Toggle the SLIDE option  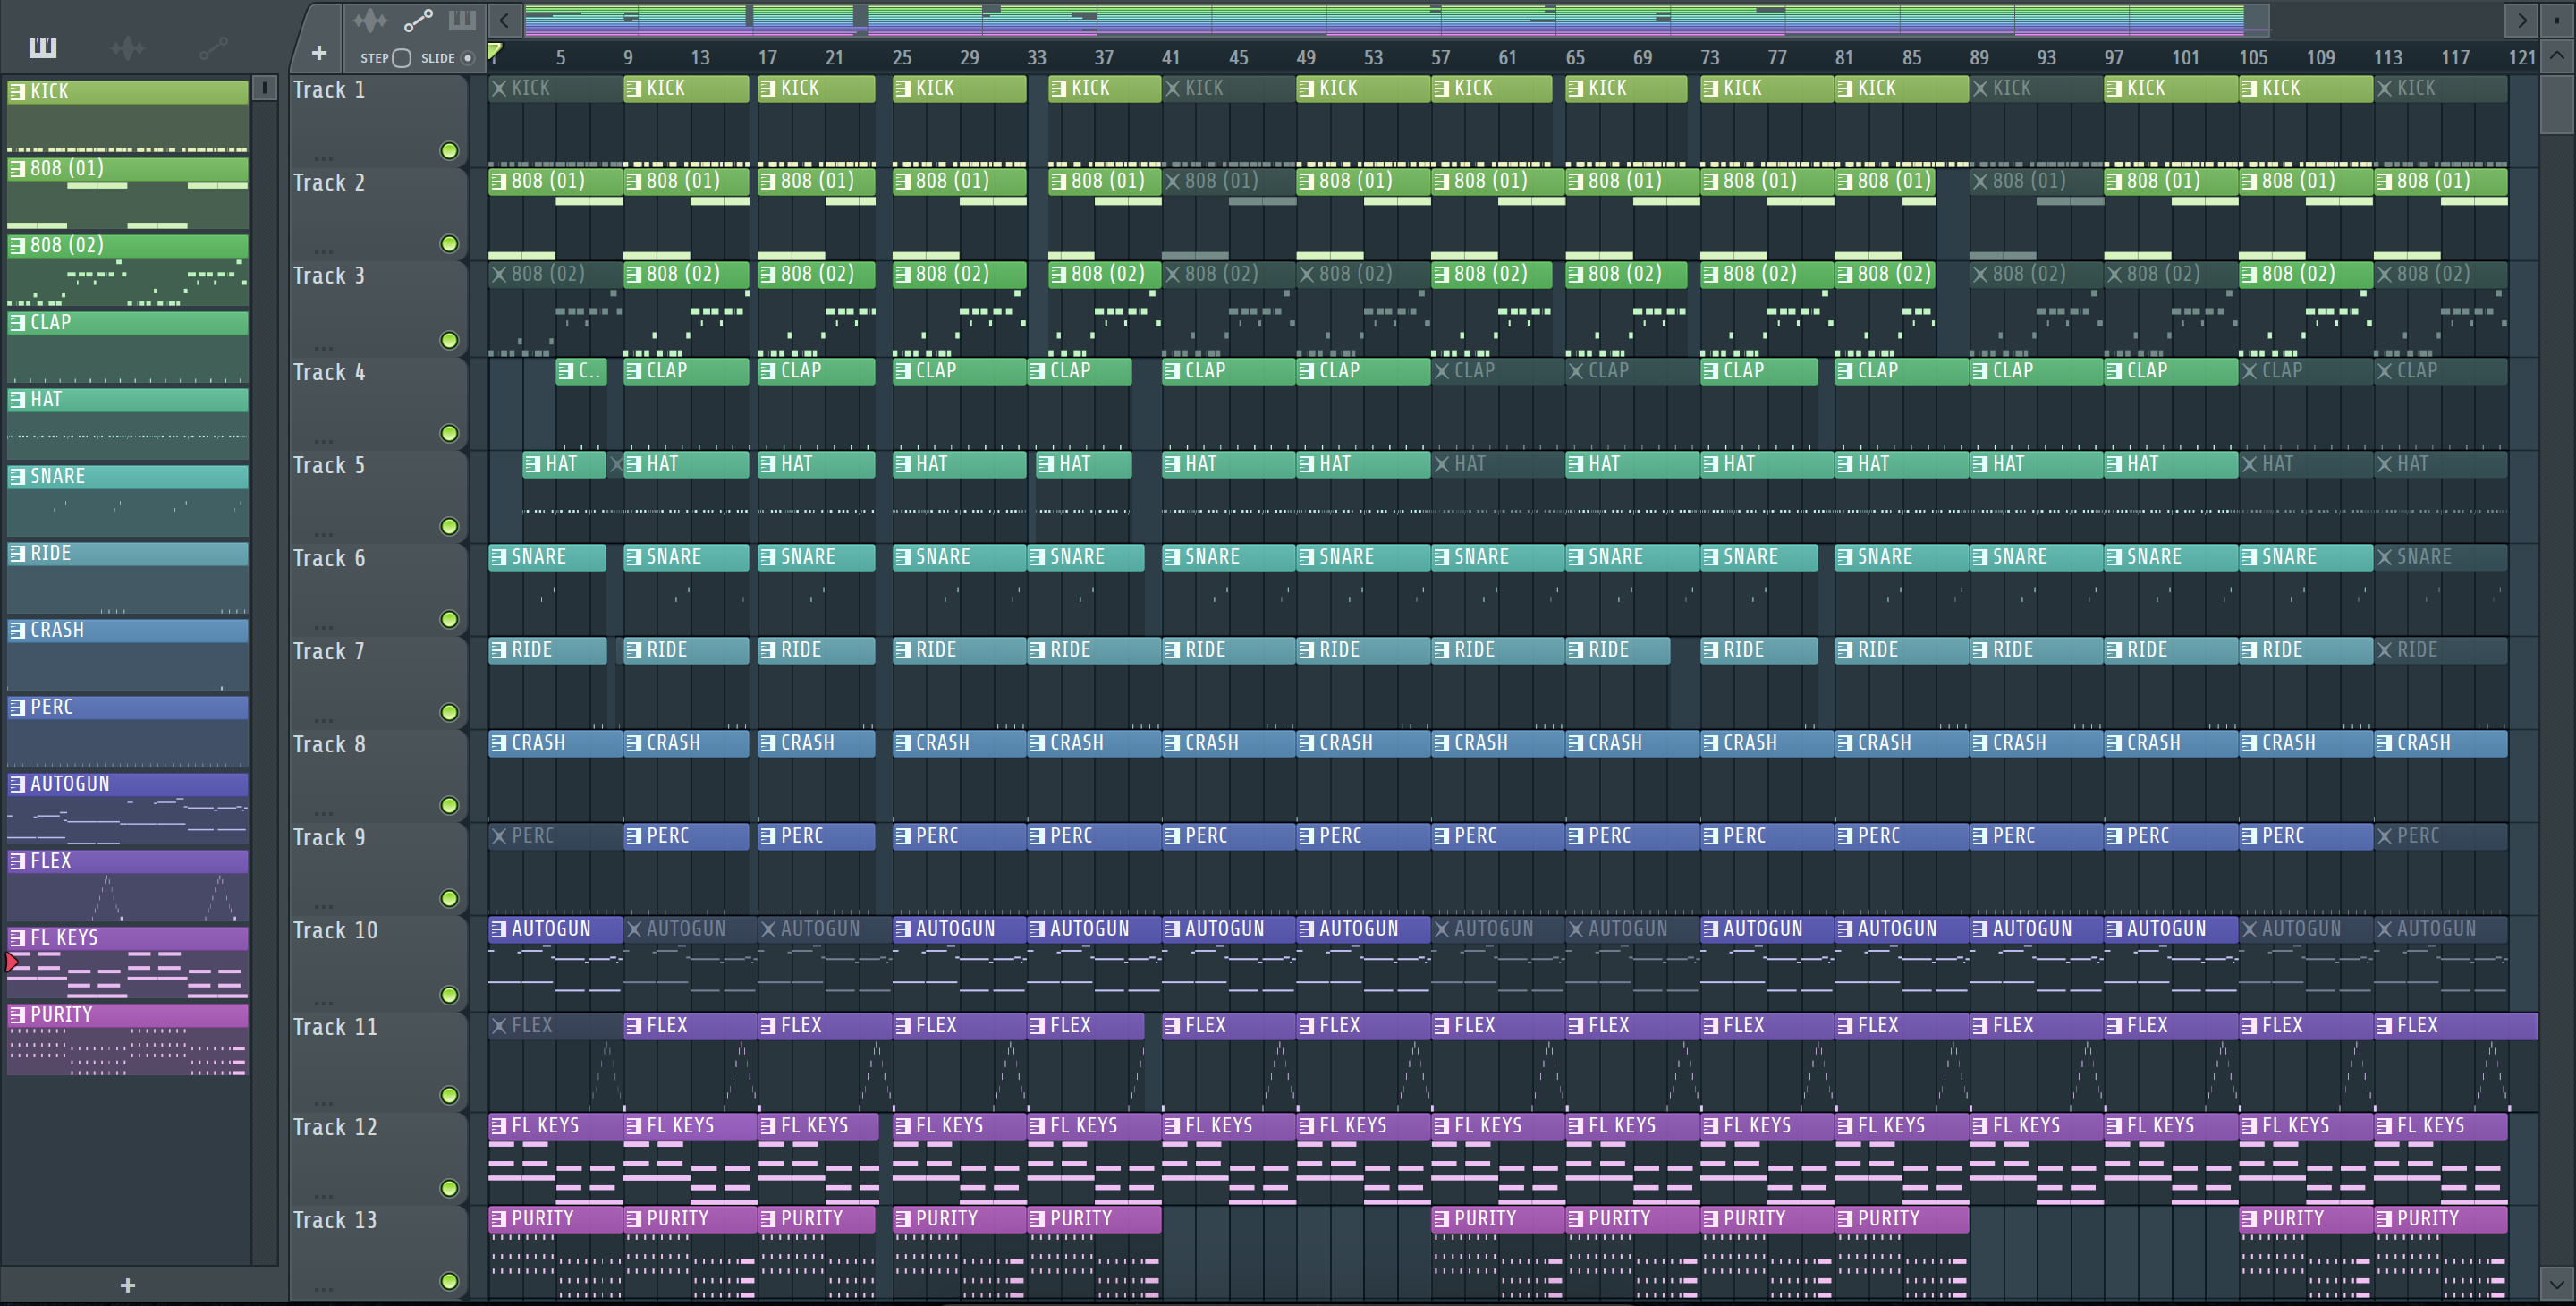point(467,58)
